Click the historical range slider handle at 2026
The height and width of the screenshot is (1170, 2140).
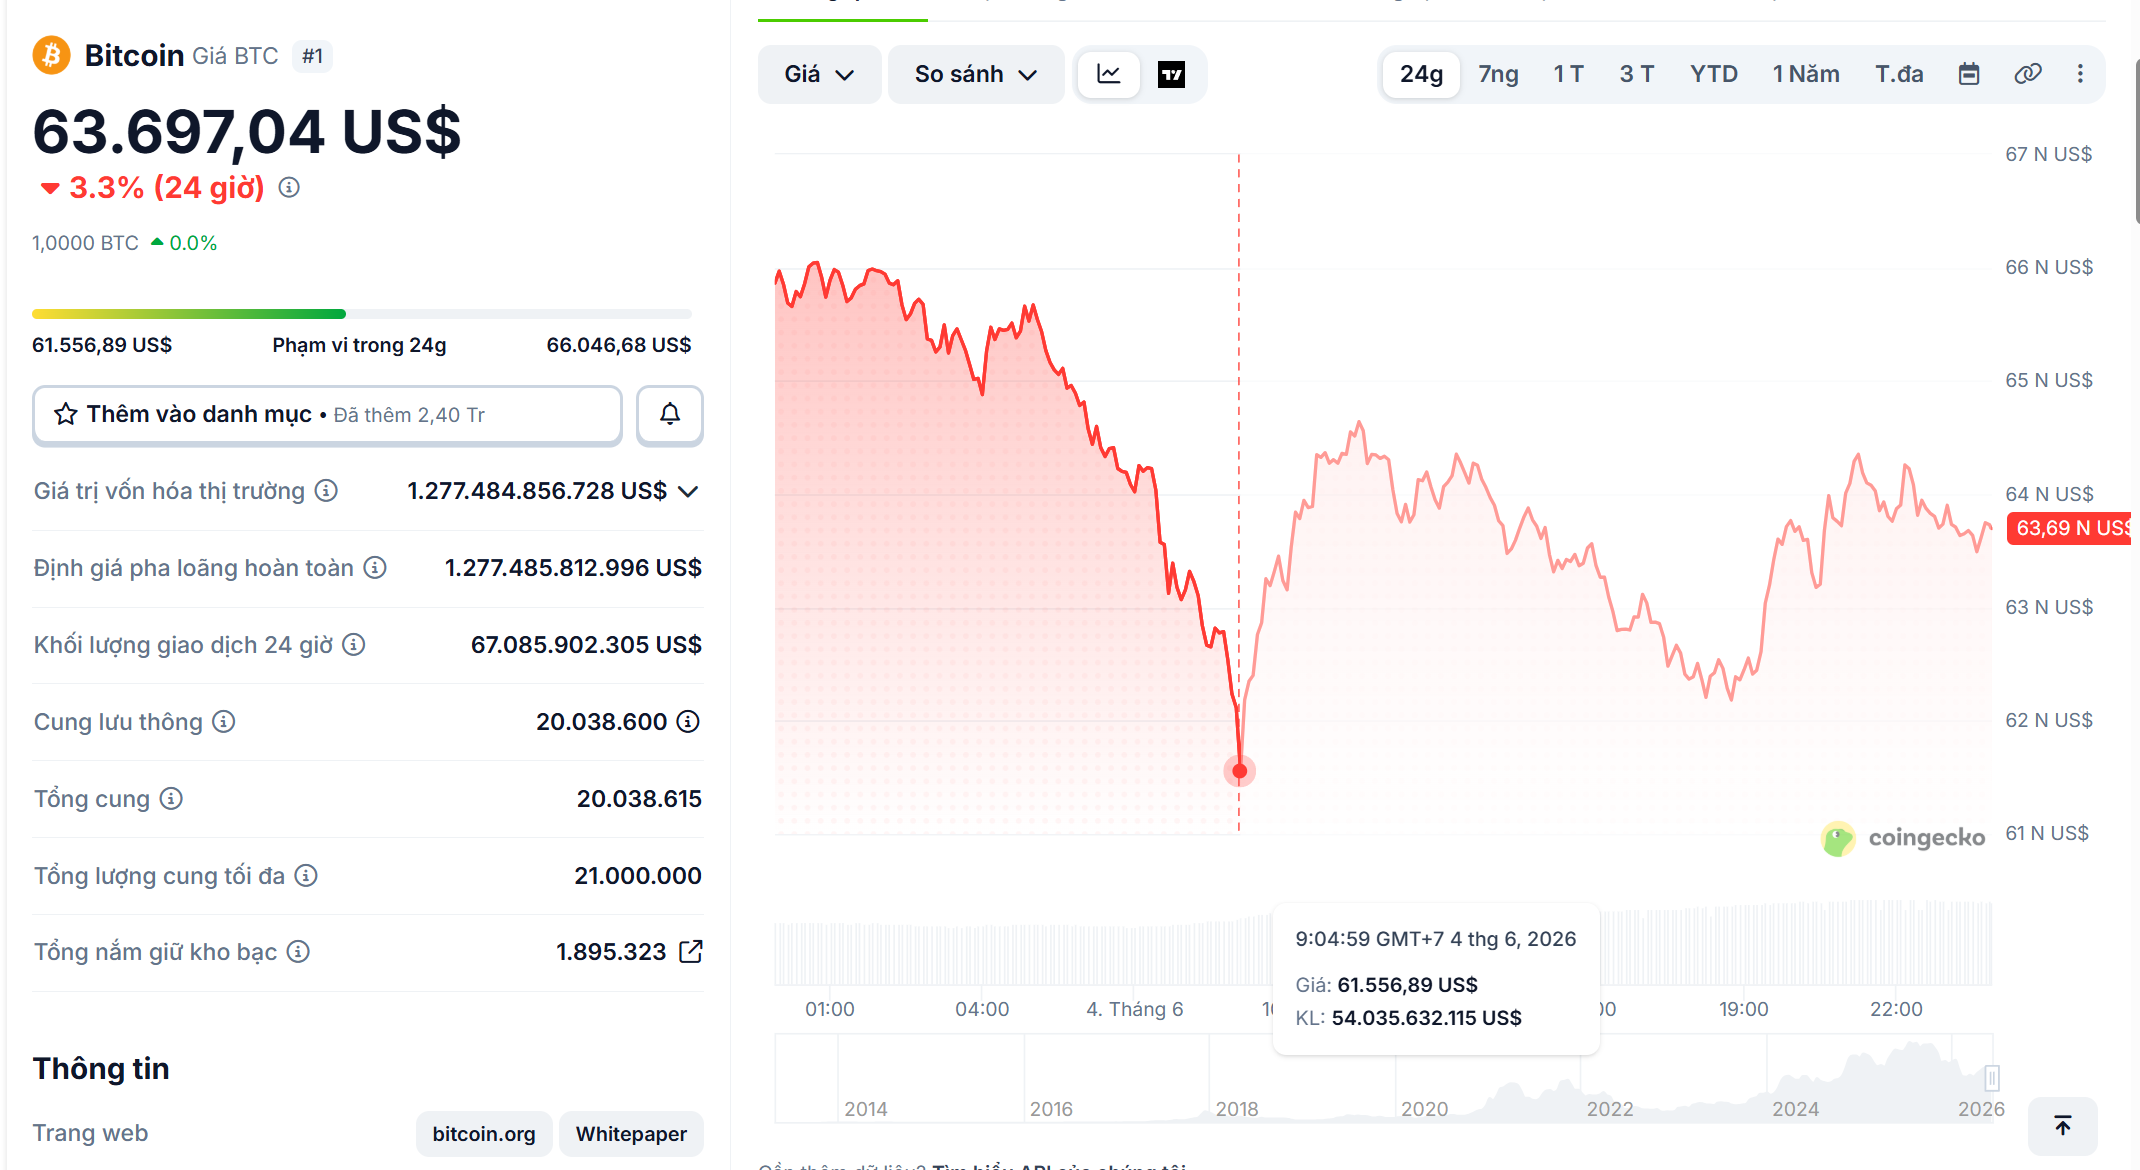[x=1991, y=1078]
